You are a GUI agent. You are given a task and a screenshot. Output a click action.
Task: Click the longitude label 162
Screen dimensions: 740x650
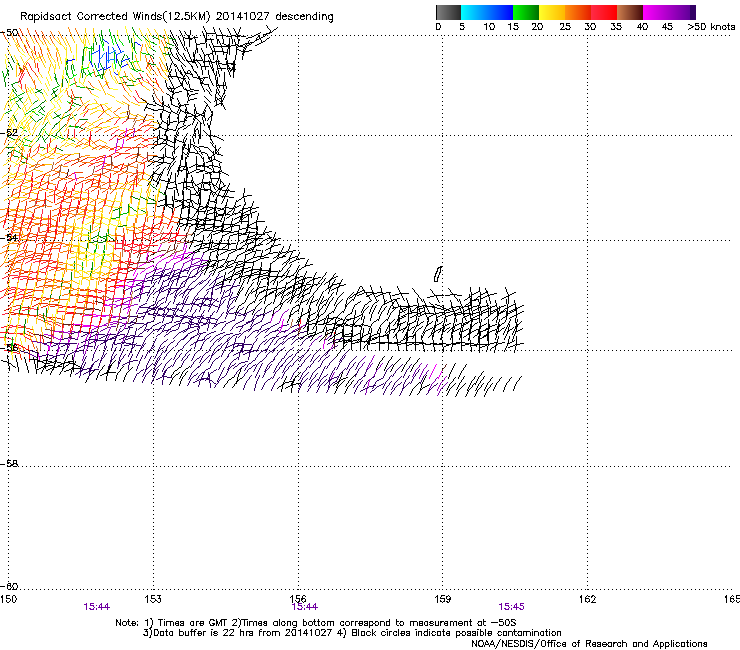tap(588, 599)
